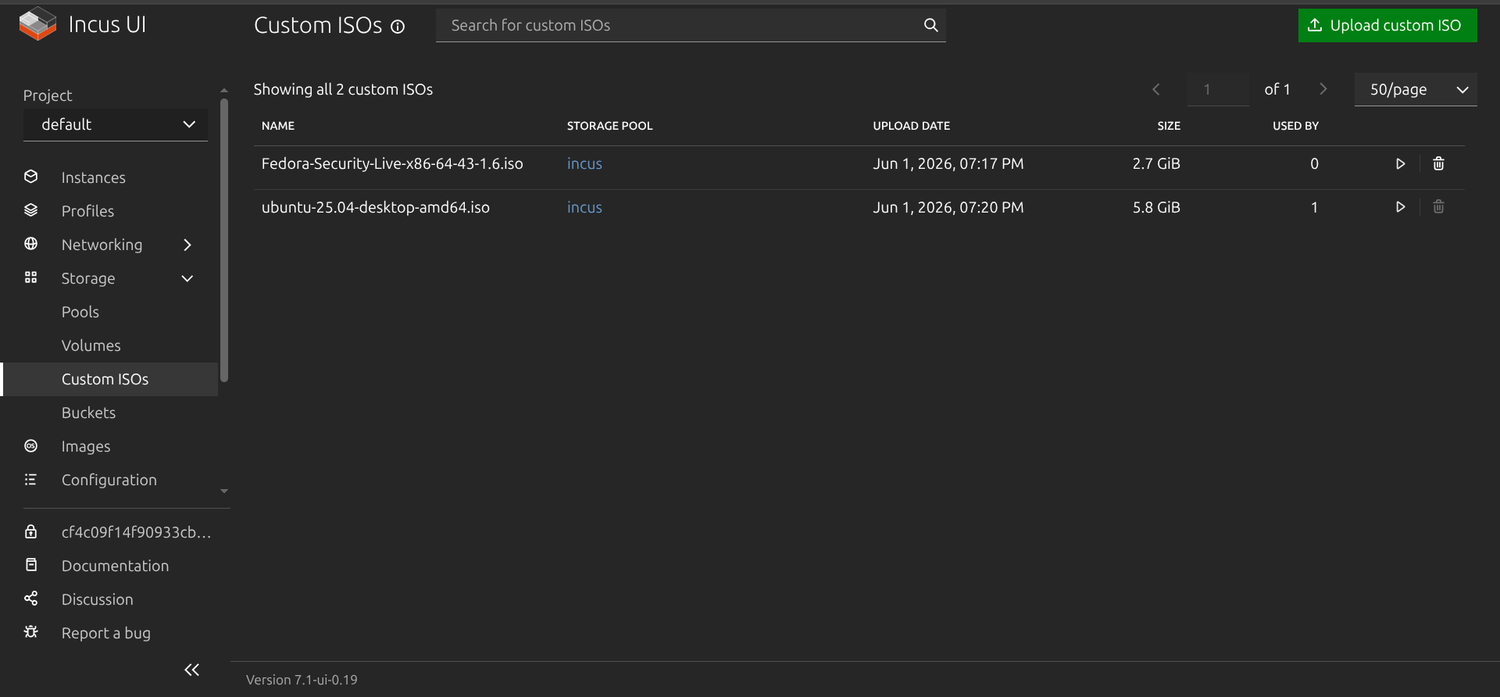
Task: Click upload date Jun 1, 2026, 07:17 PM
Action: click(948, 164)
